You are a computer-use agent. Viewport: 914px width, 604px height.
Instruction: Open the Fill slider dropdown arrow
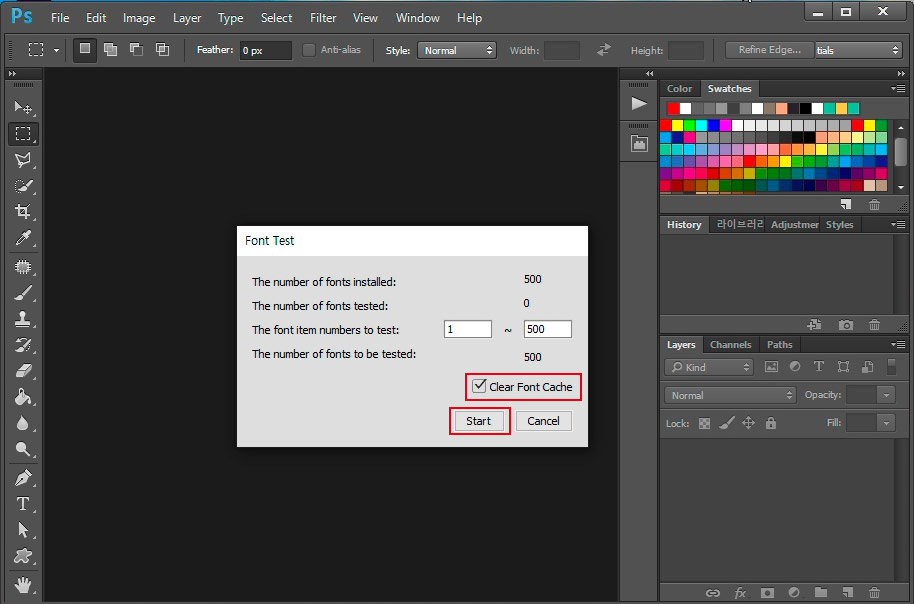tap(887, 423)
